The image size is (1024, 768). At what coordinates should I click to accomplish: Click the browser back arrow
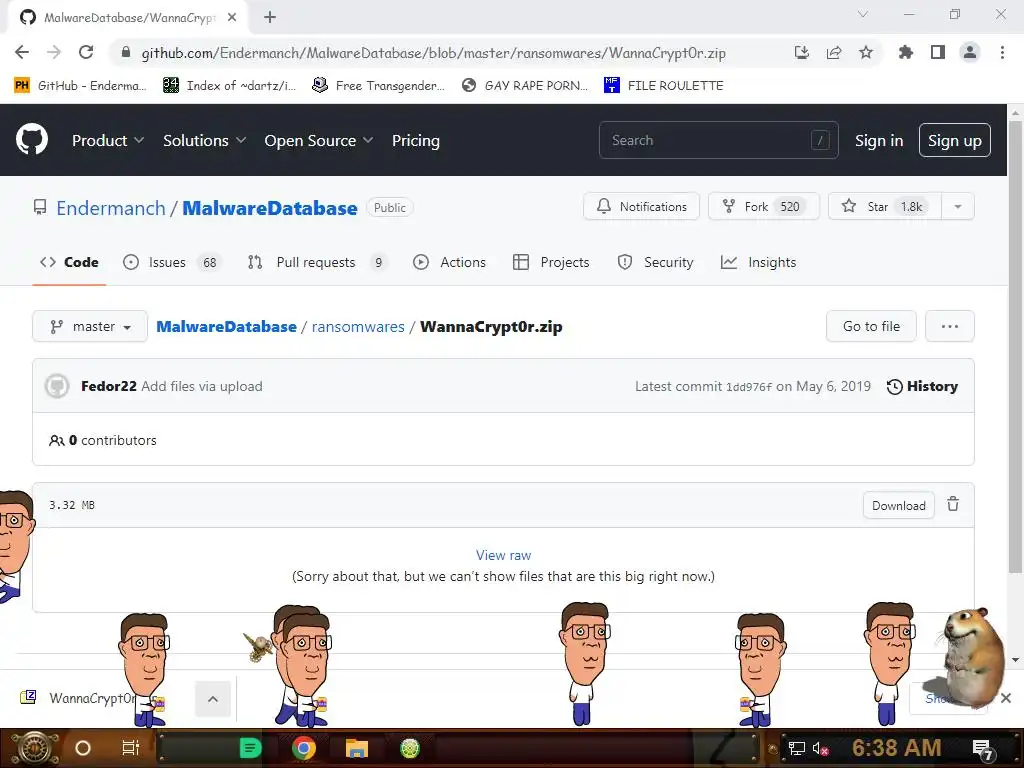tap(22, 52)
